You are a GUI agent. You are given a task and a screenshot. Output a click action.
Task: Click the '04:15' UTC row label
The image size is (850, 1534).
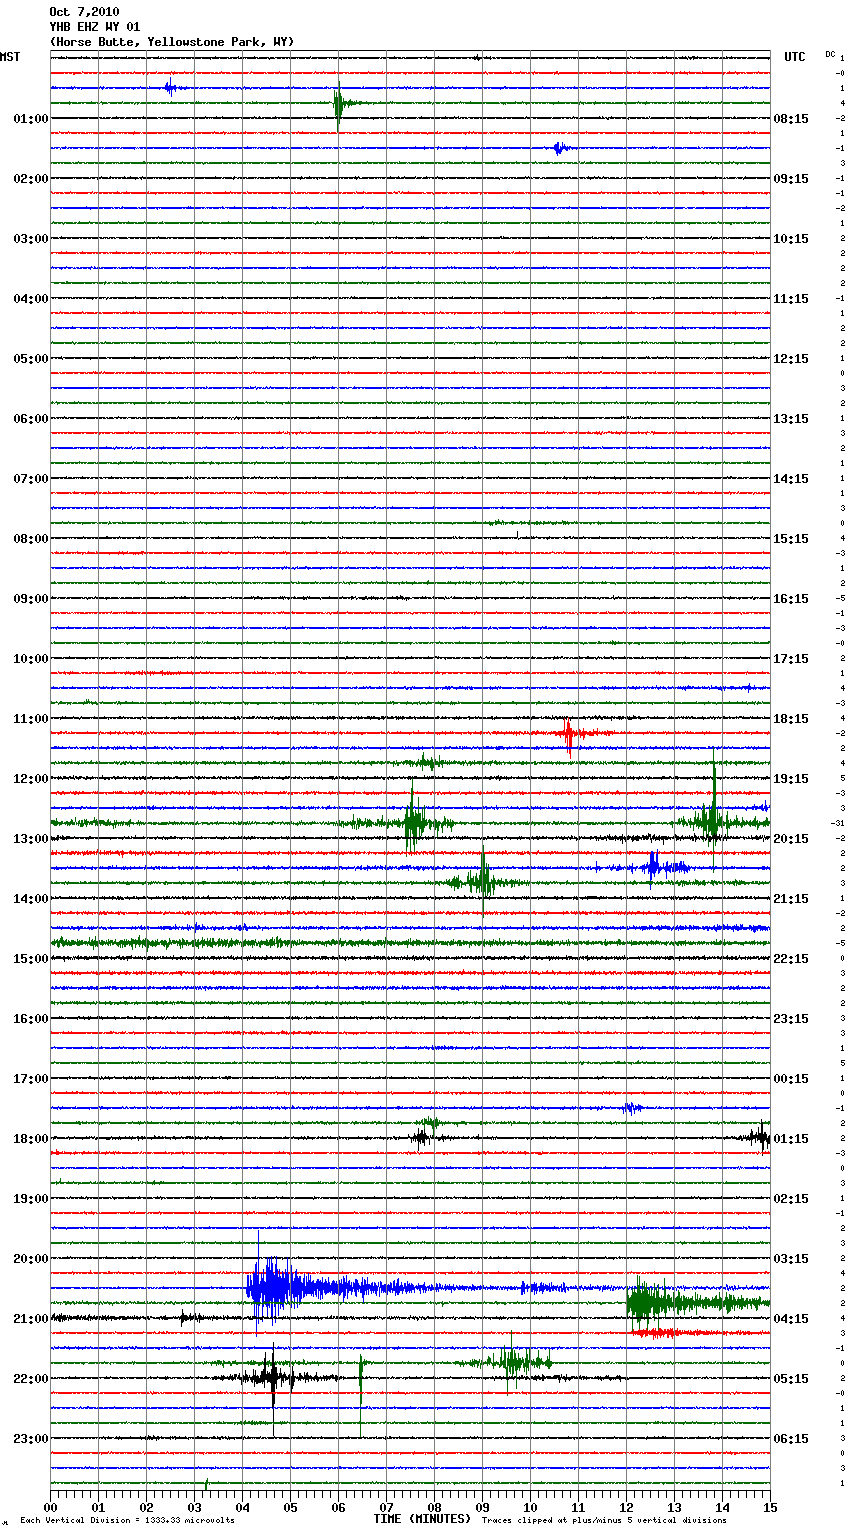tap(791, 1319)
